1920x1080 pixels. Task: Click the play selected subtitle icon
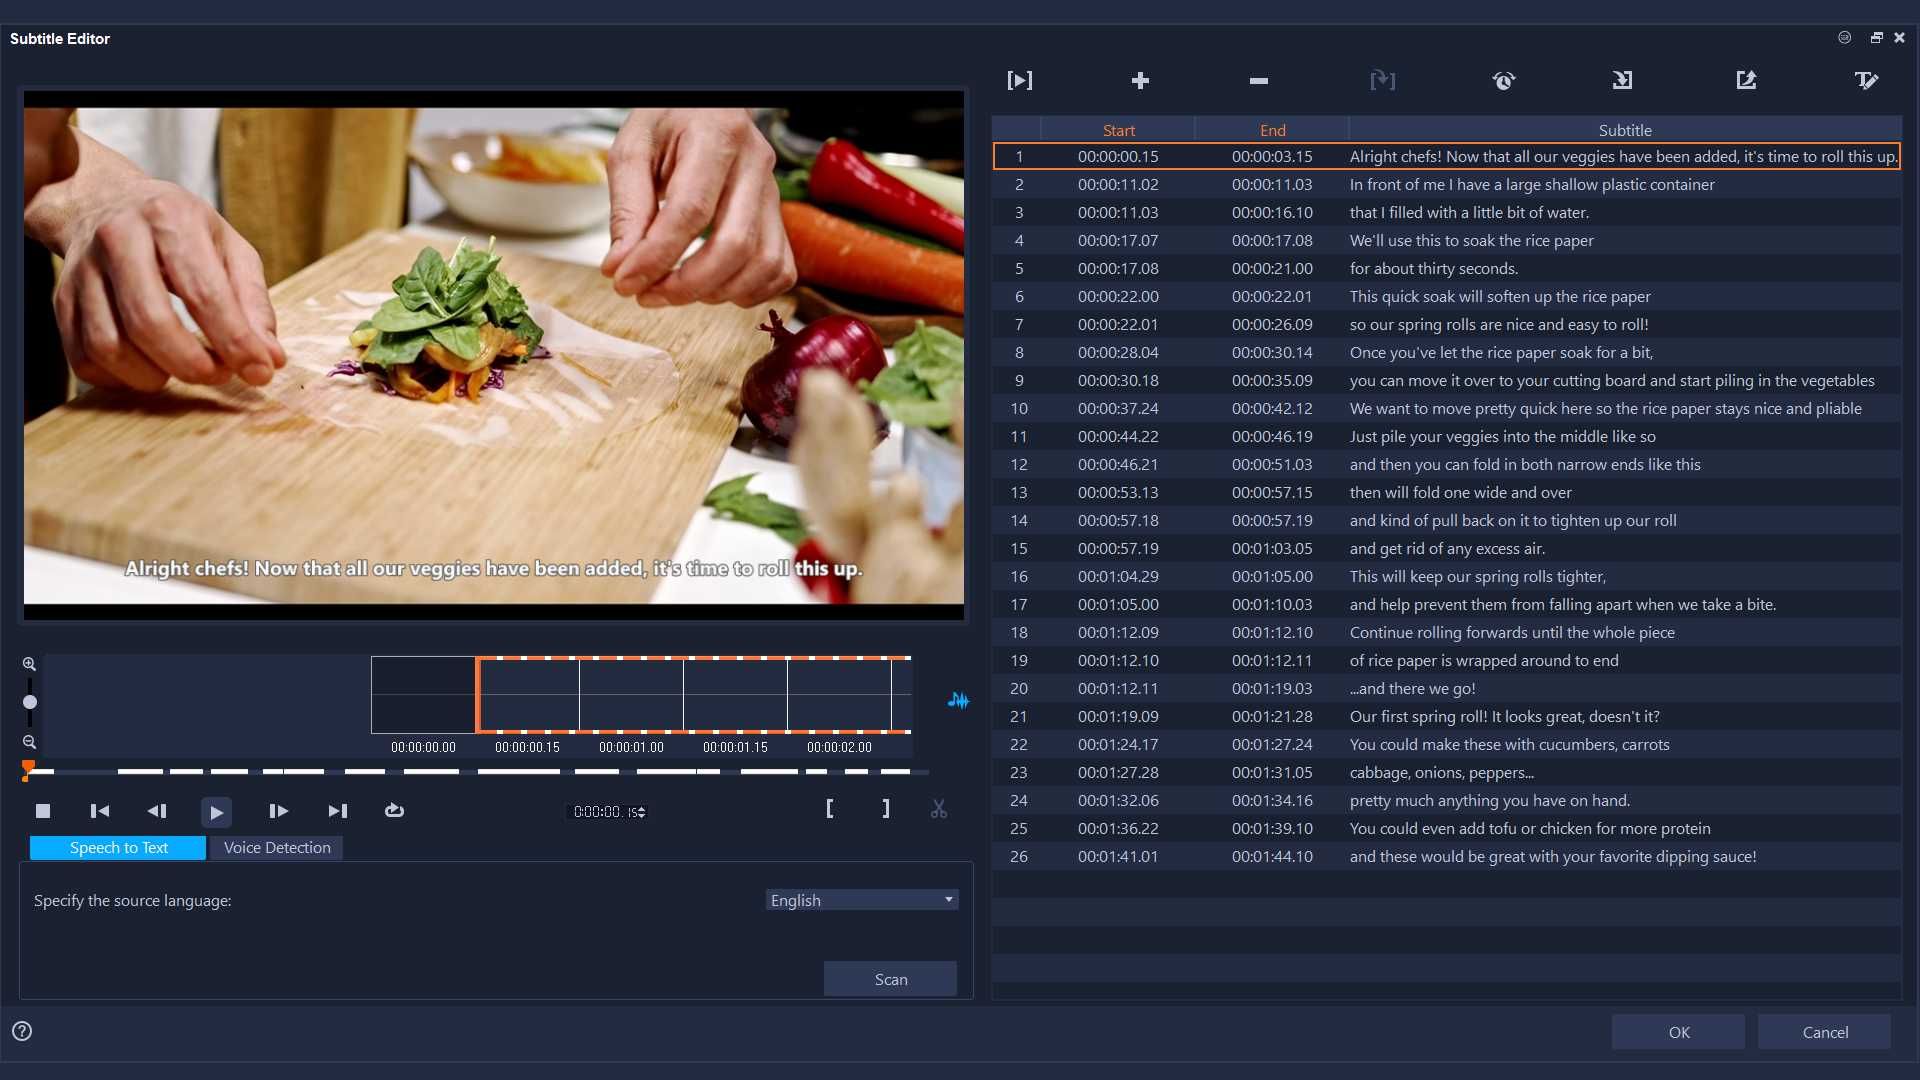(1019, 80)
